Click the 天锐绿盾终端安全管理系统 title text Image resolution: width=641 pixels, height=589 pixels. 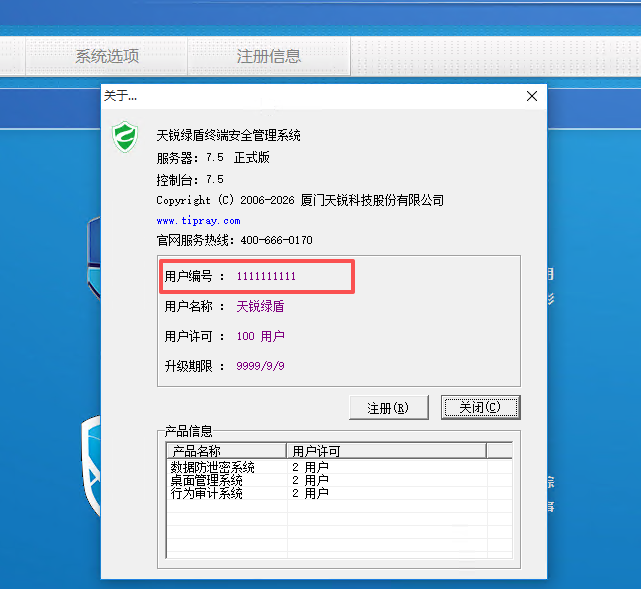pyautogui.click(x=229, y=135)
